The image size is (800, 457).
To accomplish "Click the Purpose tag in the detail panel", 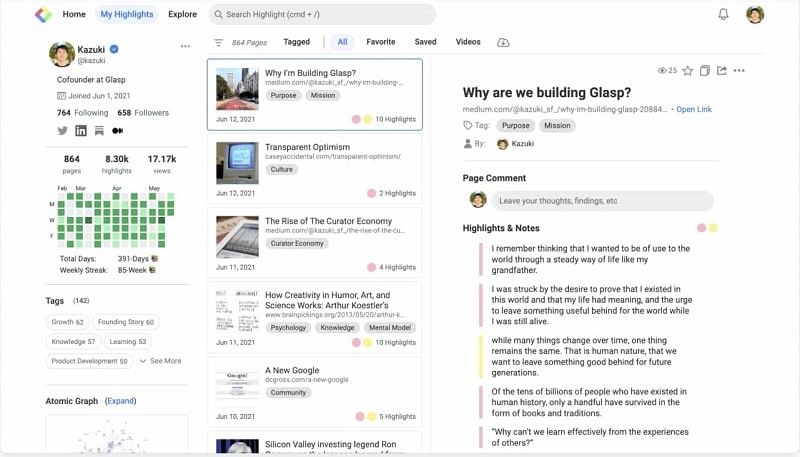I will coord(515,125).
